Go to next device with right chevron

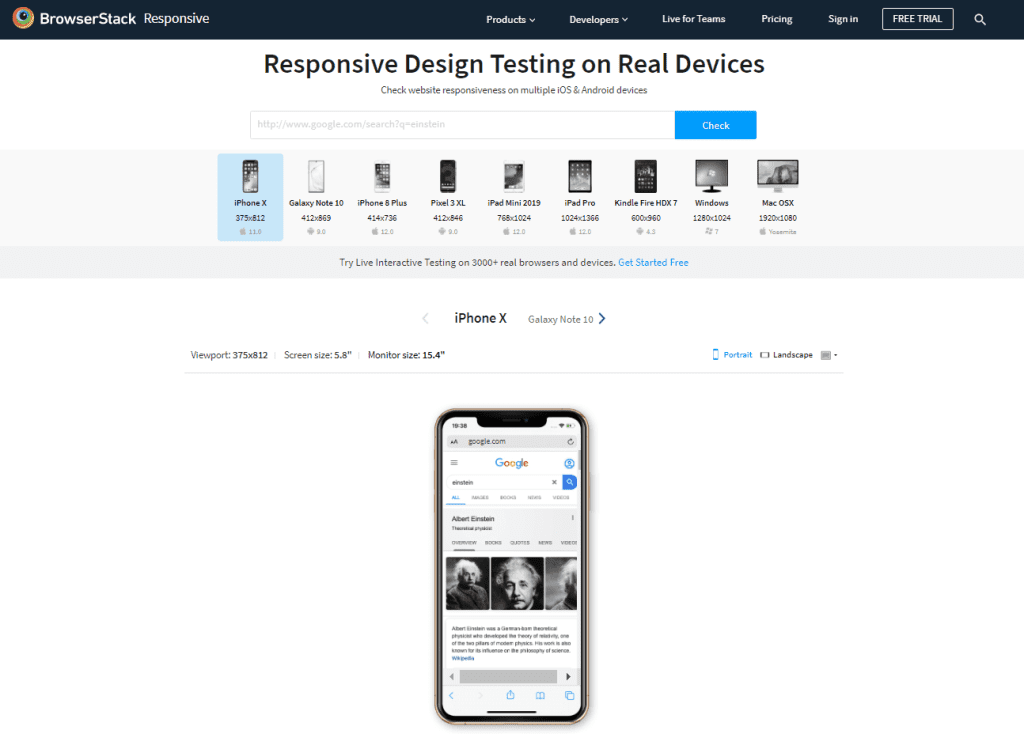point(602,319)
